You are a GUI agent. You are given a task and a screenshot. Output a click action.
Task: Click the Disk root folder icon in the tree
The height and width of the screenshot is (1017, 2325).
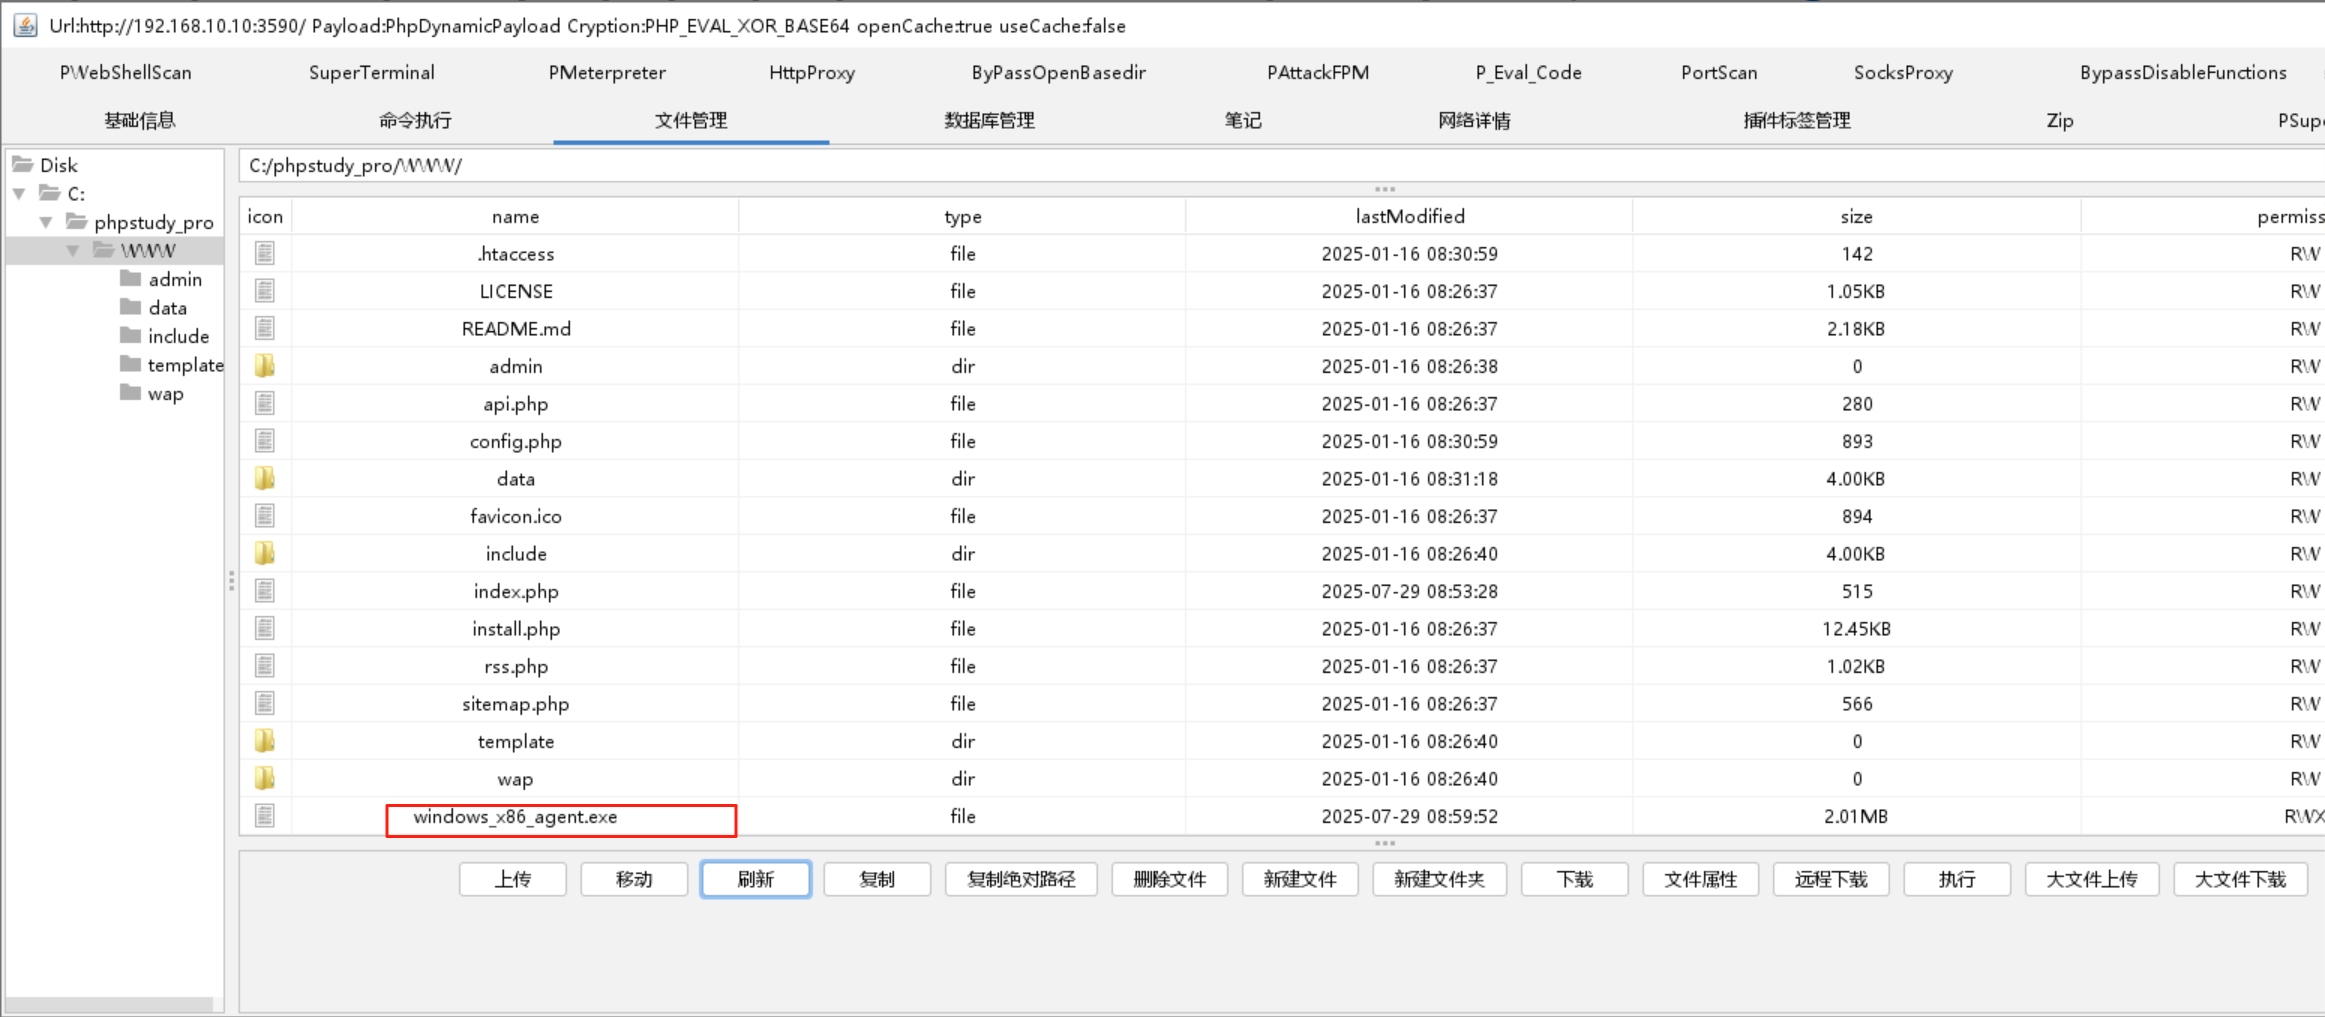coord(22,164)
